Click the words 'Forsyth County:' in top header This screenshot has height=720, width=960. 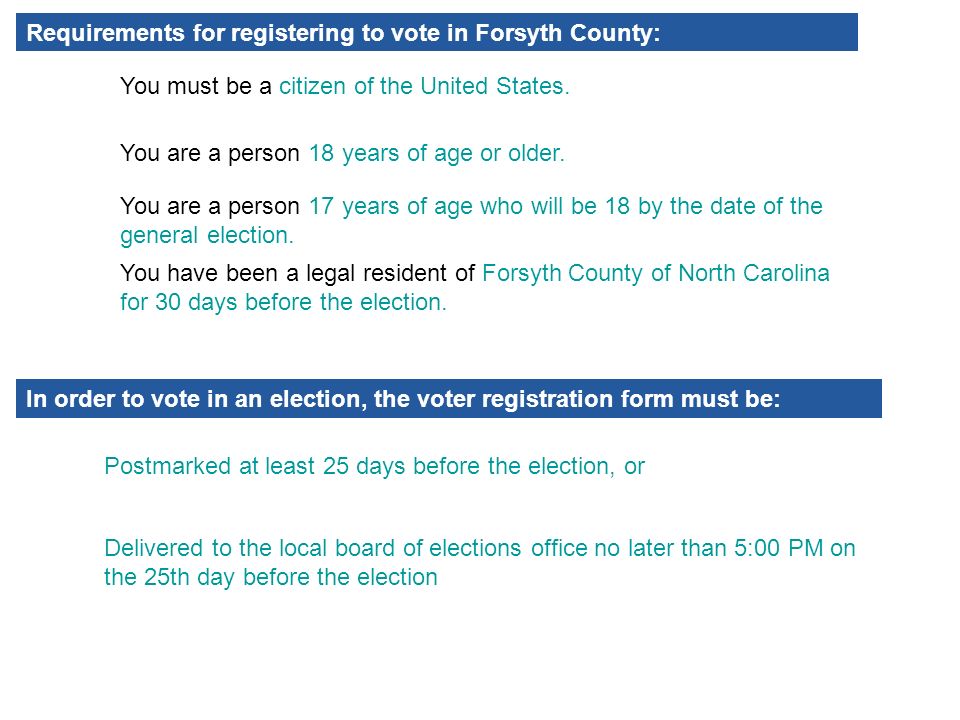(568, 32)
